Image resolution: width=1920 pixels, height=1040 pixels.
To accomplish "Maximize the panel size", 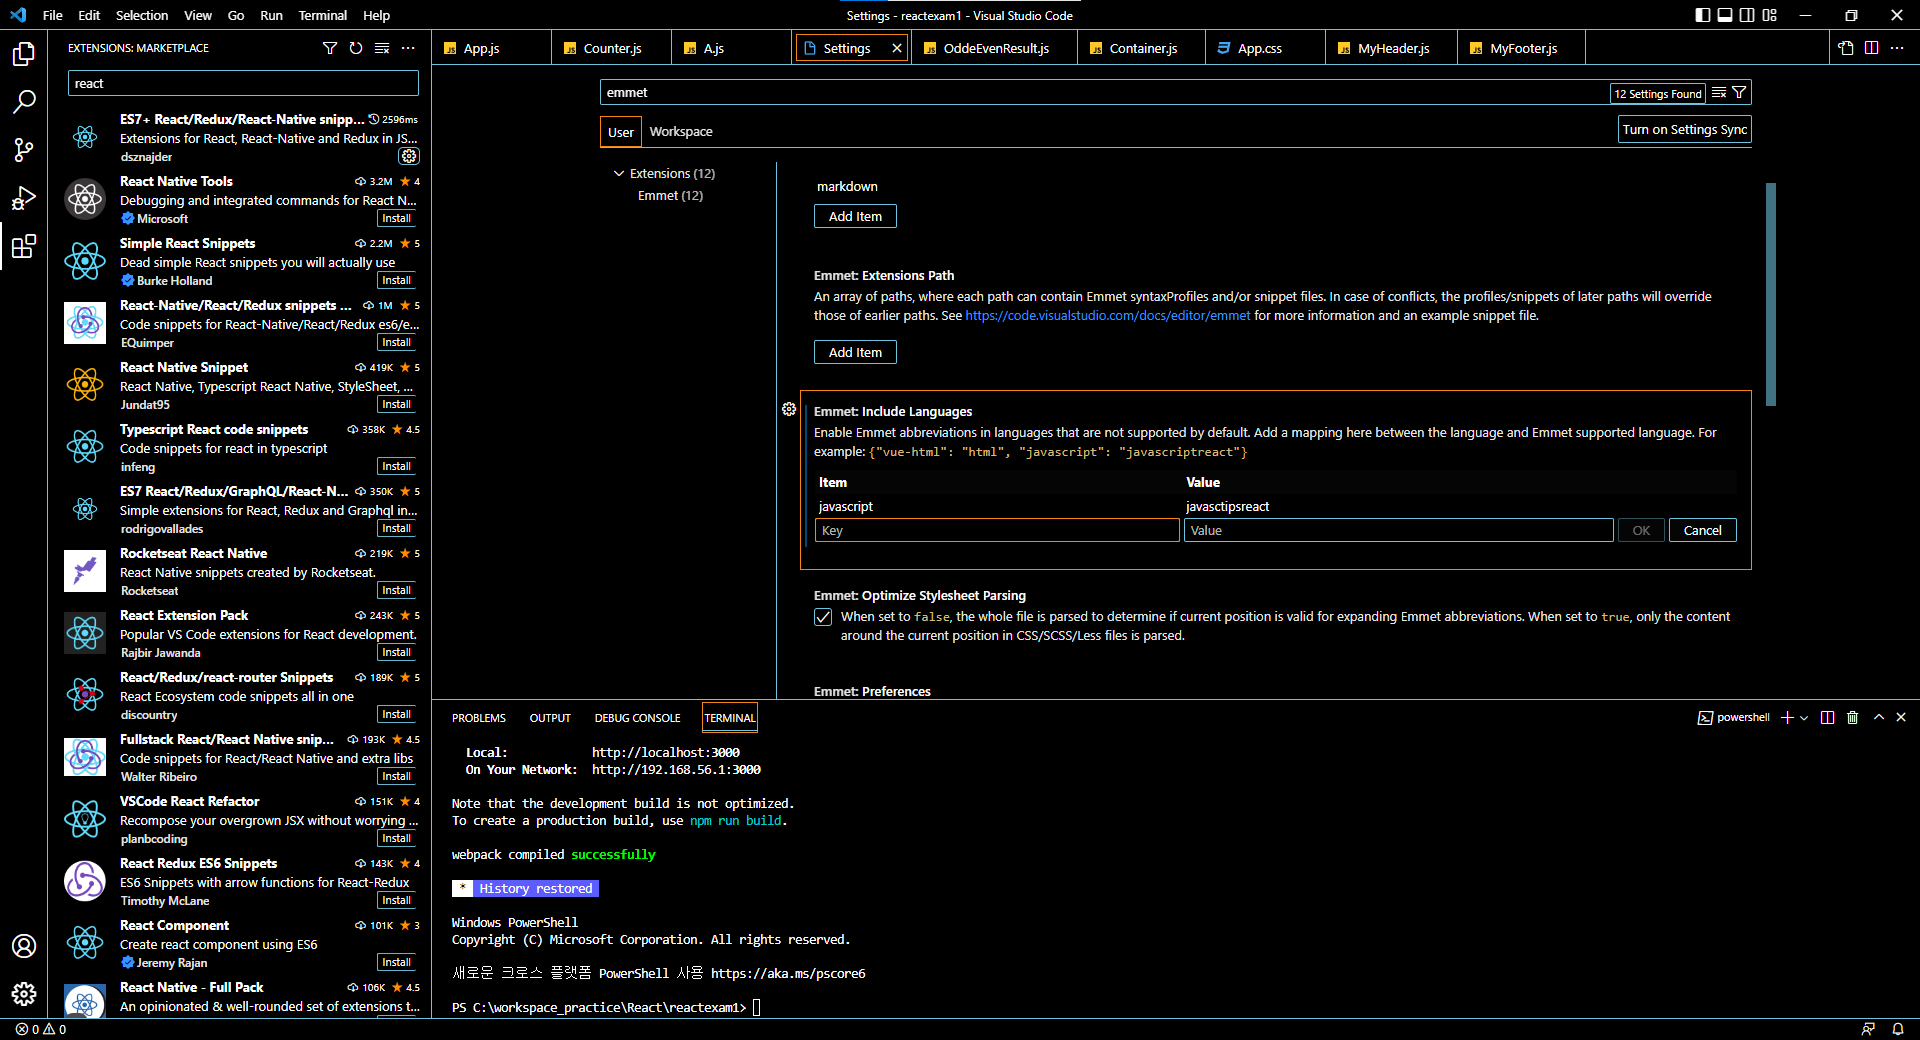I will (1879, 718).
